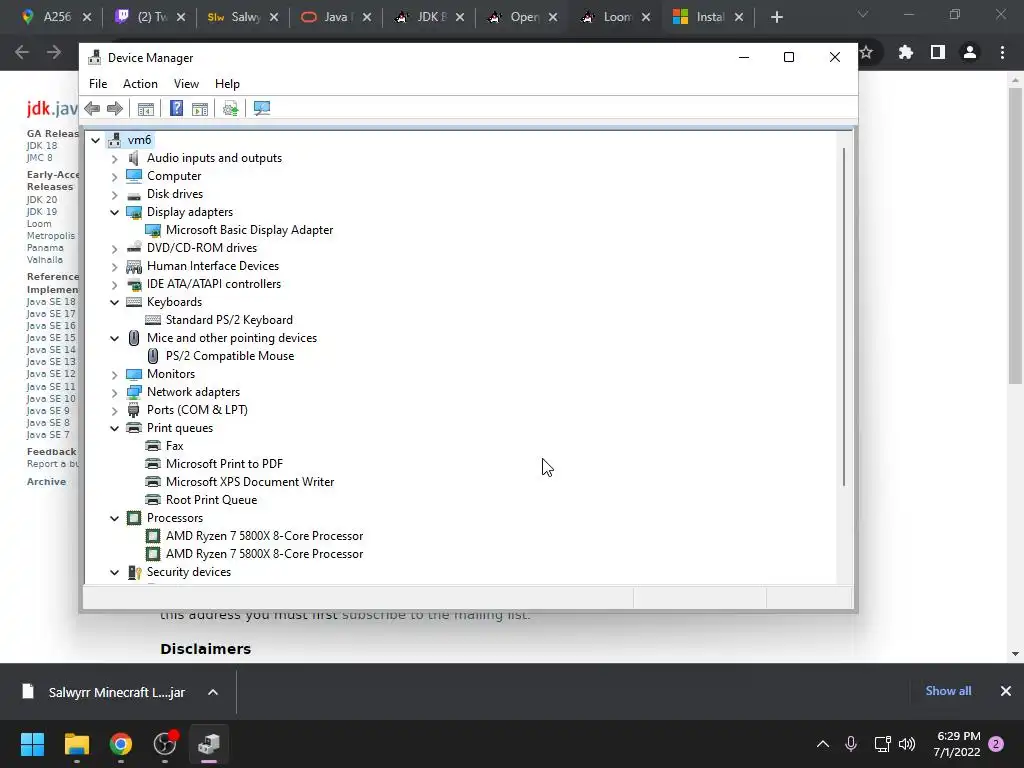Click the Monitors category icon

point(134,374)
